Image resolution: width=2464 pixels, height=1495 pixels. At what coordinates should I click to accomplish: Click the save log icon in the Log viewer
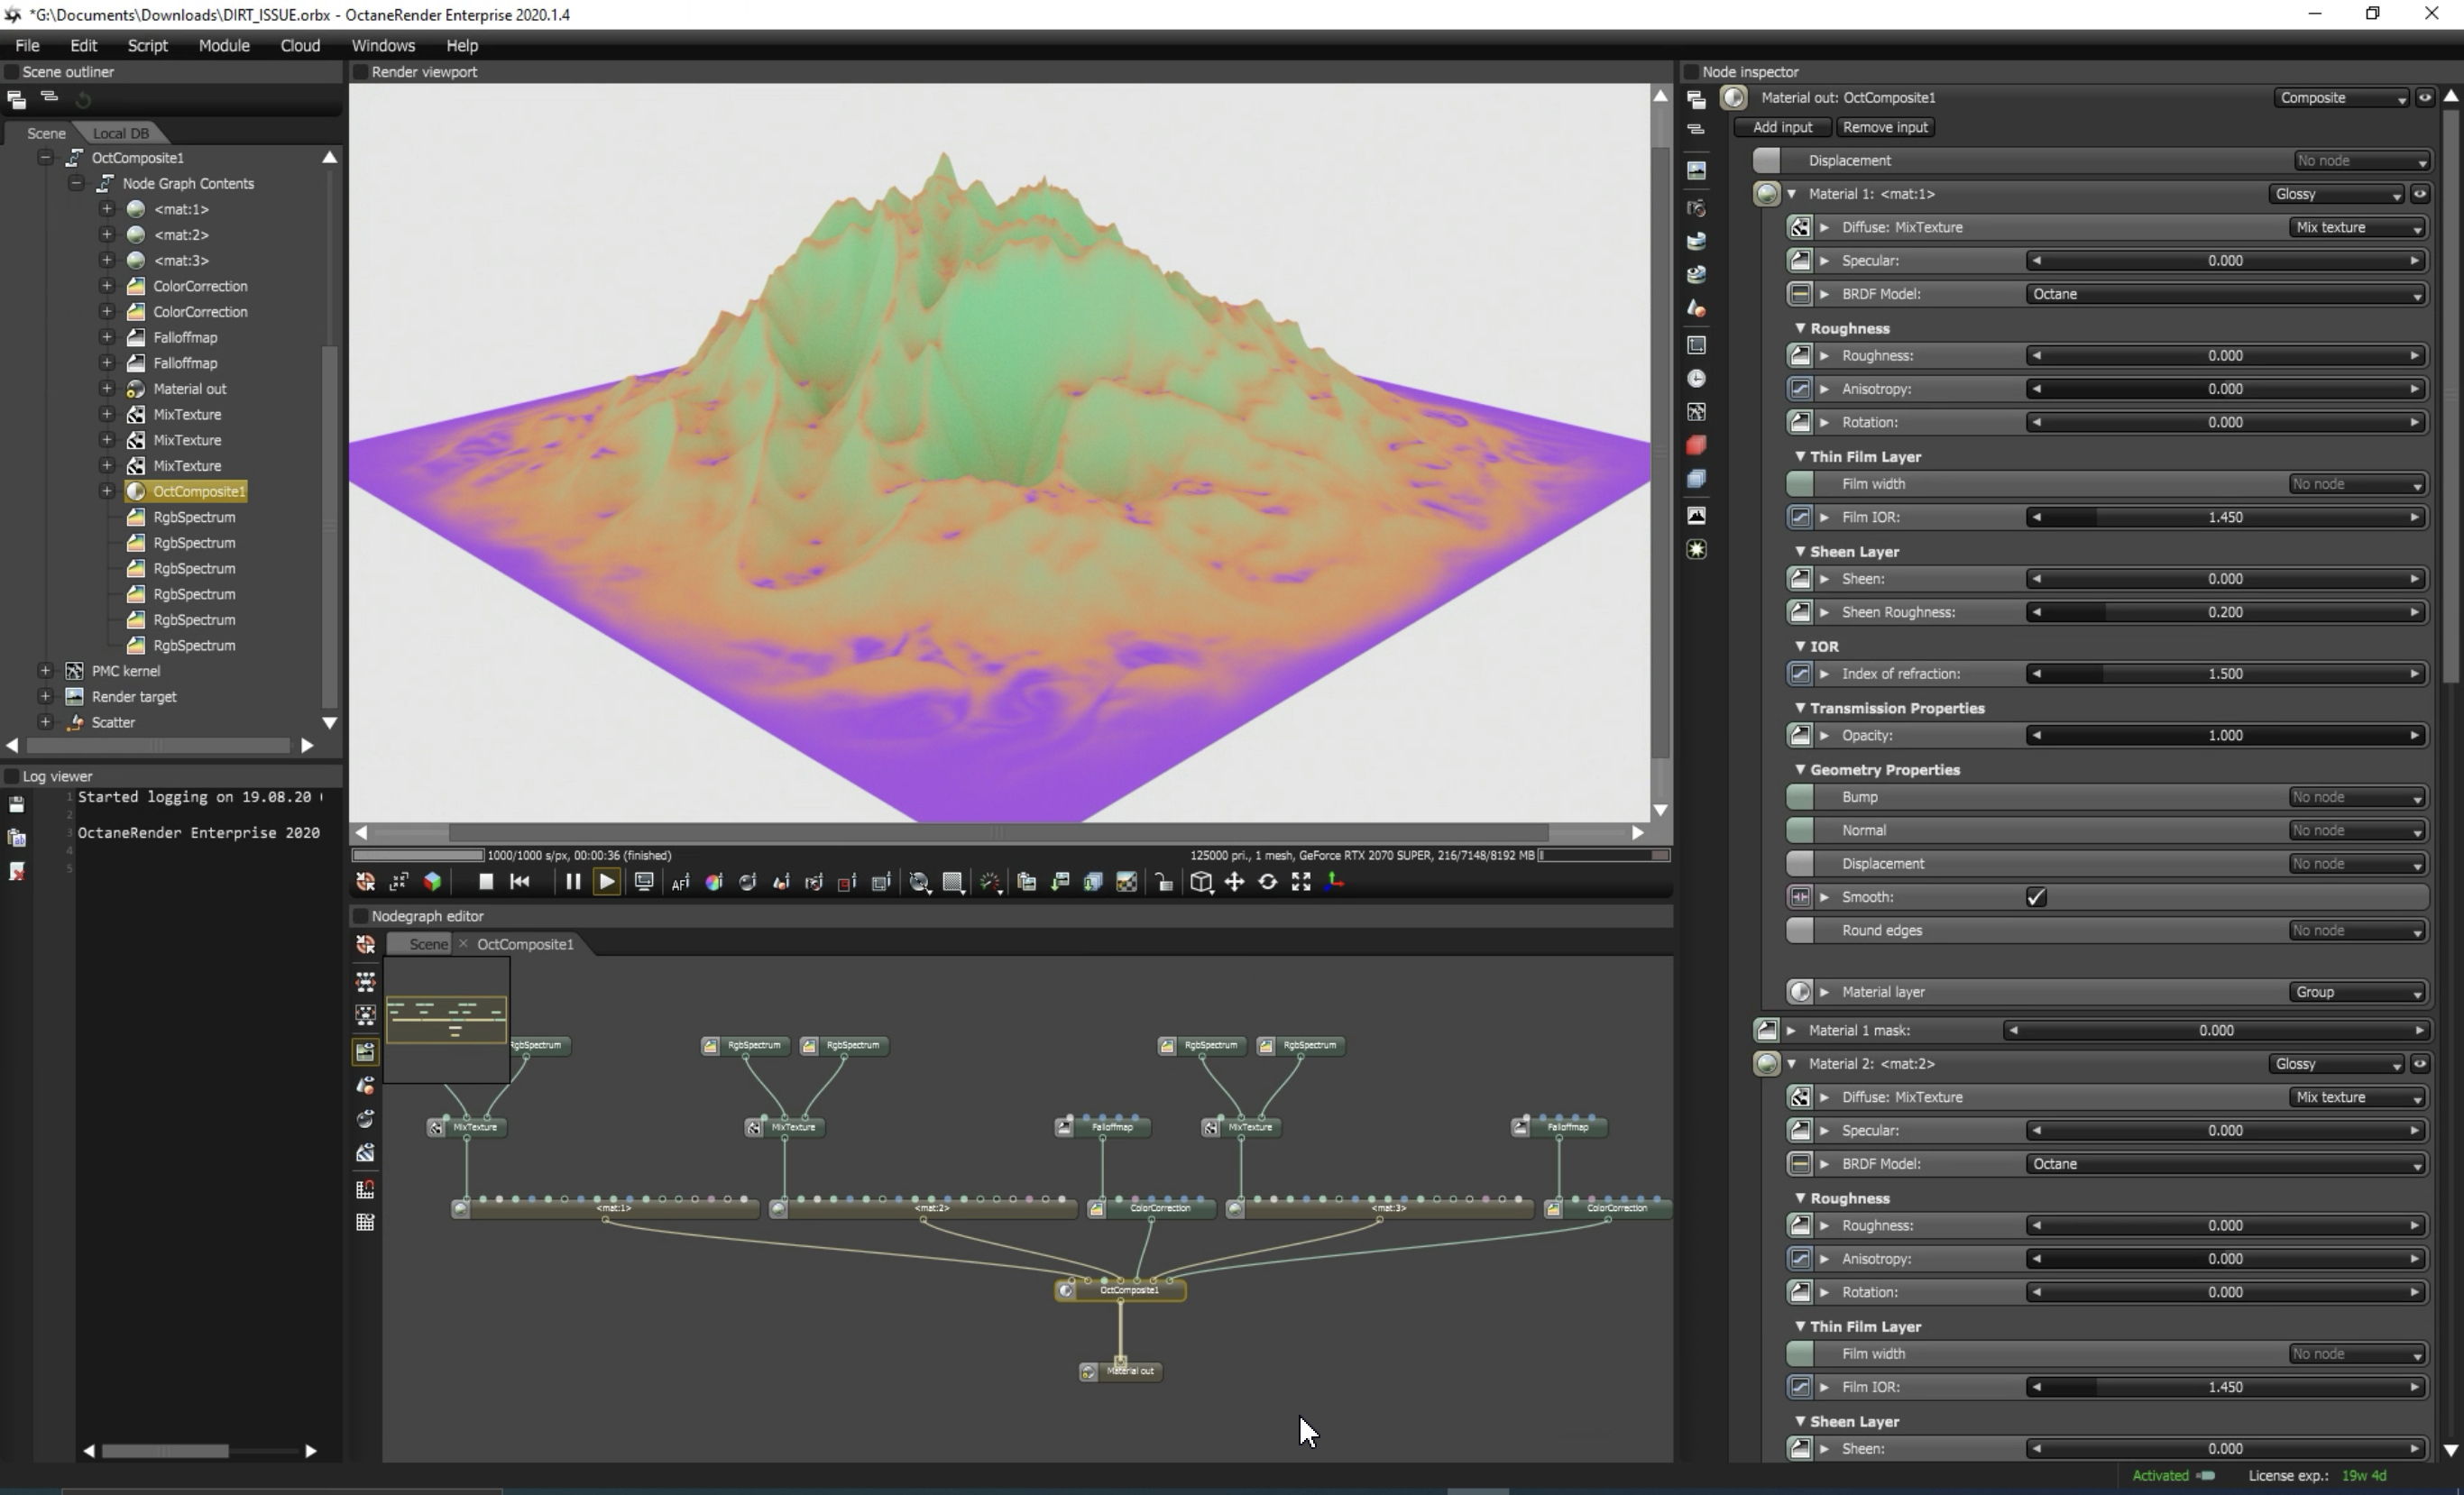pyautogui.click(x=16, y=805)
